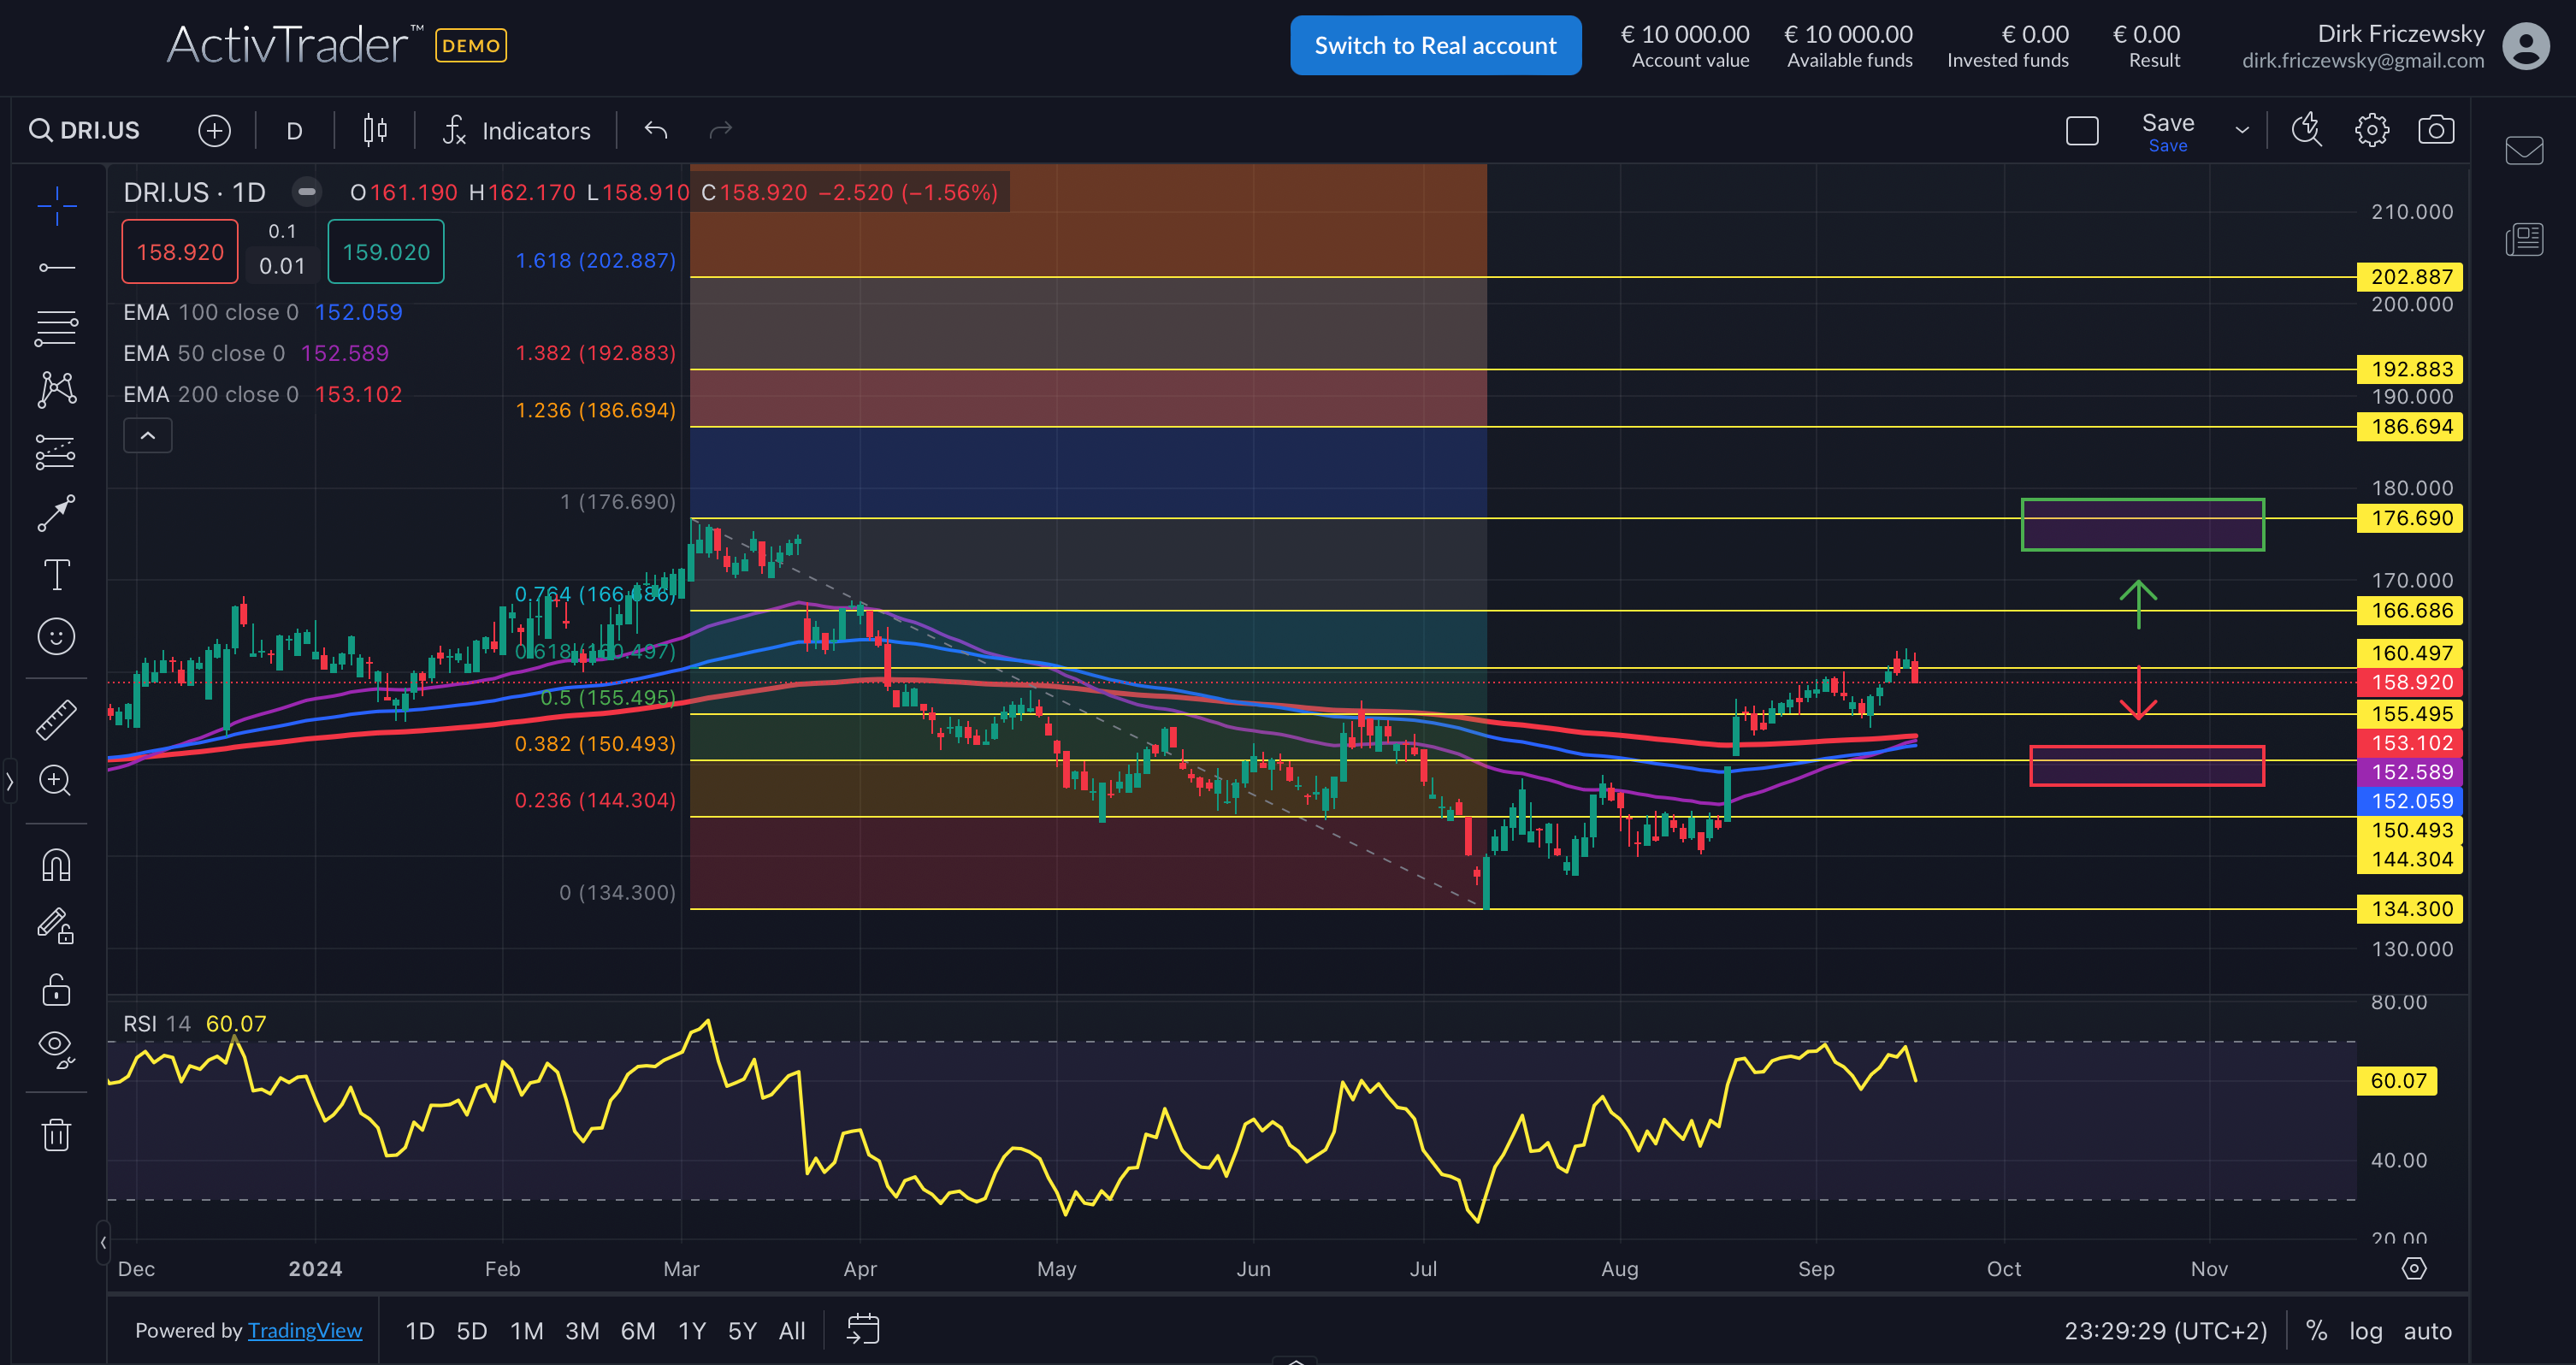Select the 1Y time range
Image resolution: width=2576 pixels, height=1365 pixels.
pos(691,1331)
